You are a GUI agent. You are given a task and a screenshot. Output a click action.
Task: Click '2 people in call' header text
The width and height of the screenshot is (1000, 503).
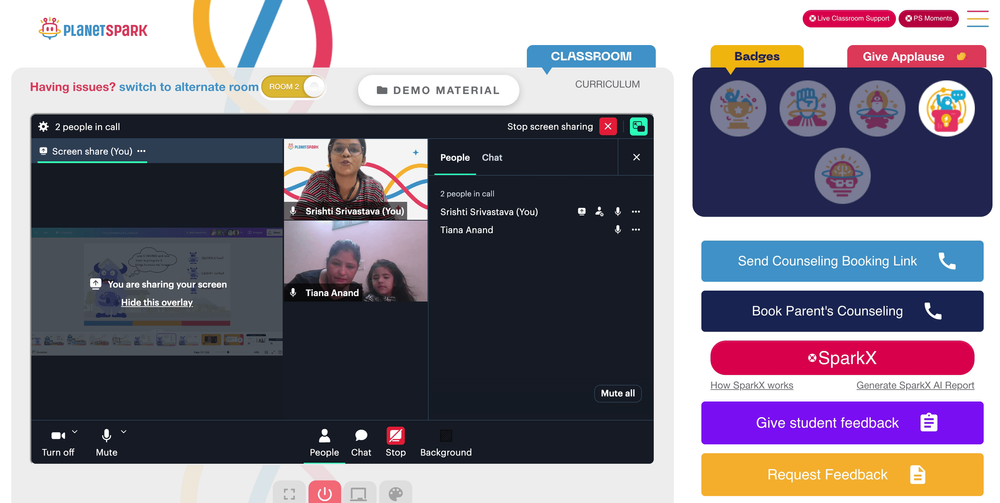(87, 127)
